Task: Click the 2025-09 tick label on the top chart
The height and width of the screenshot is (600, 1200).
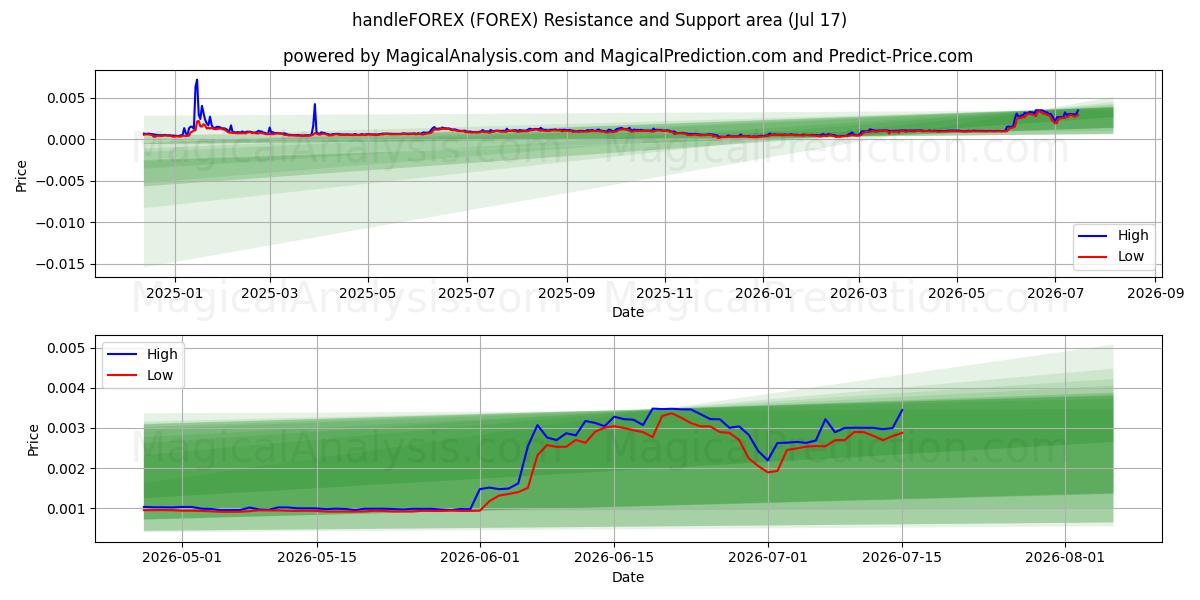Action: point(567,293)
